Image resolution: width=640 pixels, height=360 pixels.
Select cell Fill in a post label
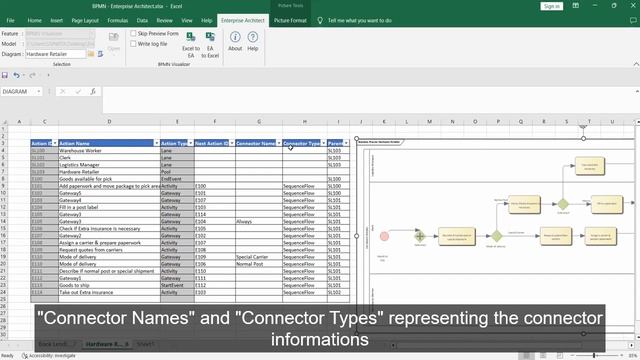coord(109,207)
